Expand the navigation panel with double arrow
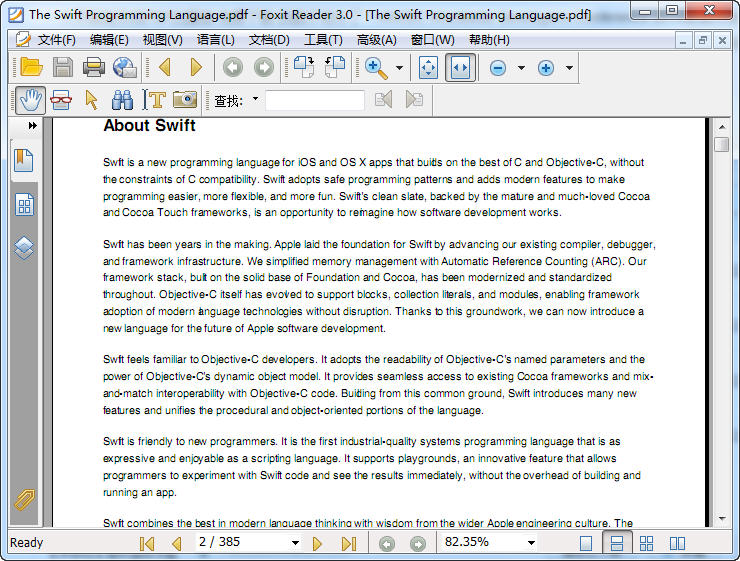 (x=32, y=126)
